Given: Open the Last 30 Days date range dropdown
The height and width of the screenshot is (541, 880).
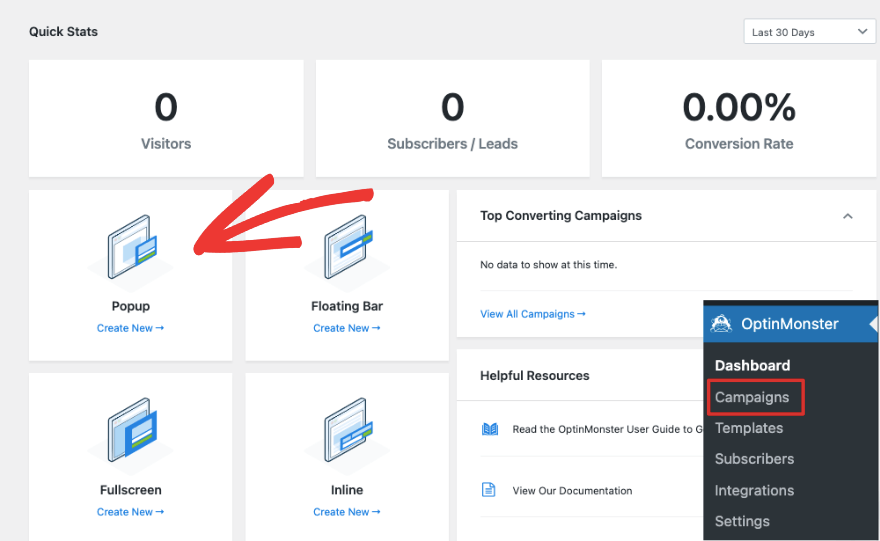Looking at the screenshot, I should (x=809, y=32).
